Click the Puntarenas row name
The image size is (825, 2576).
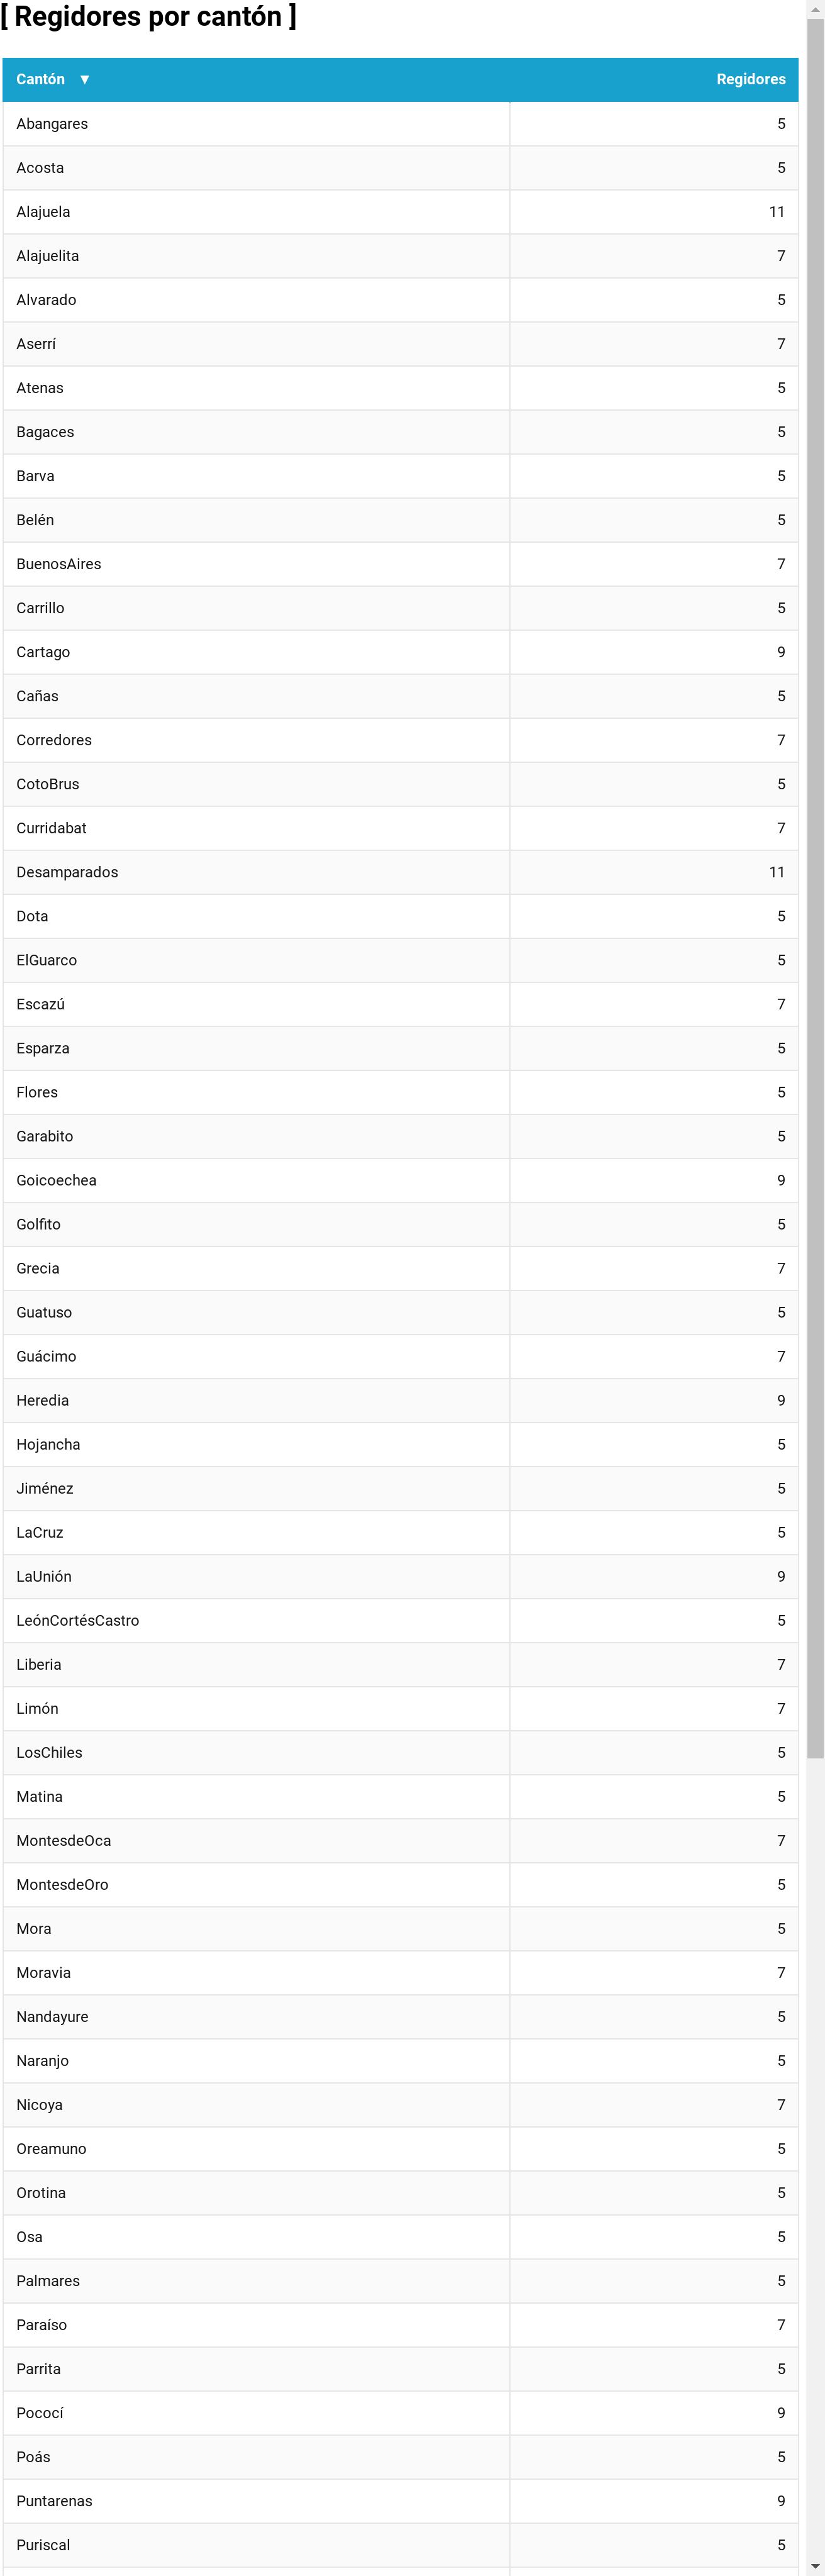[54, 2500]
